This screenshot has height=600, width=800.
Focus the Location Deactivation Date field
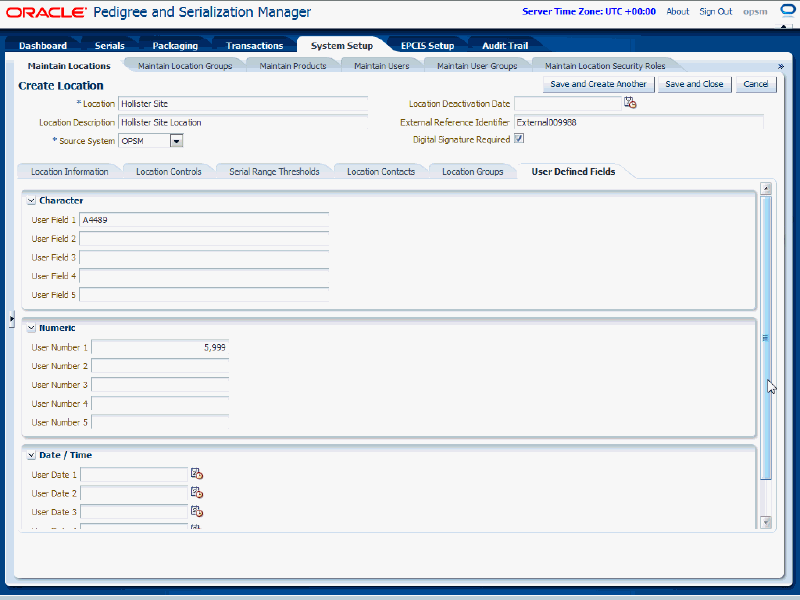(567, 104)
